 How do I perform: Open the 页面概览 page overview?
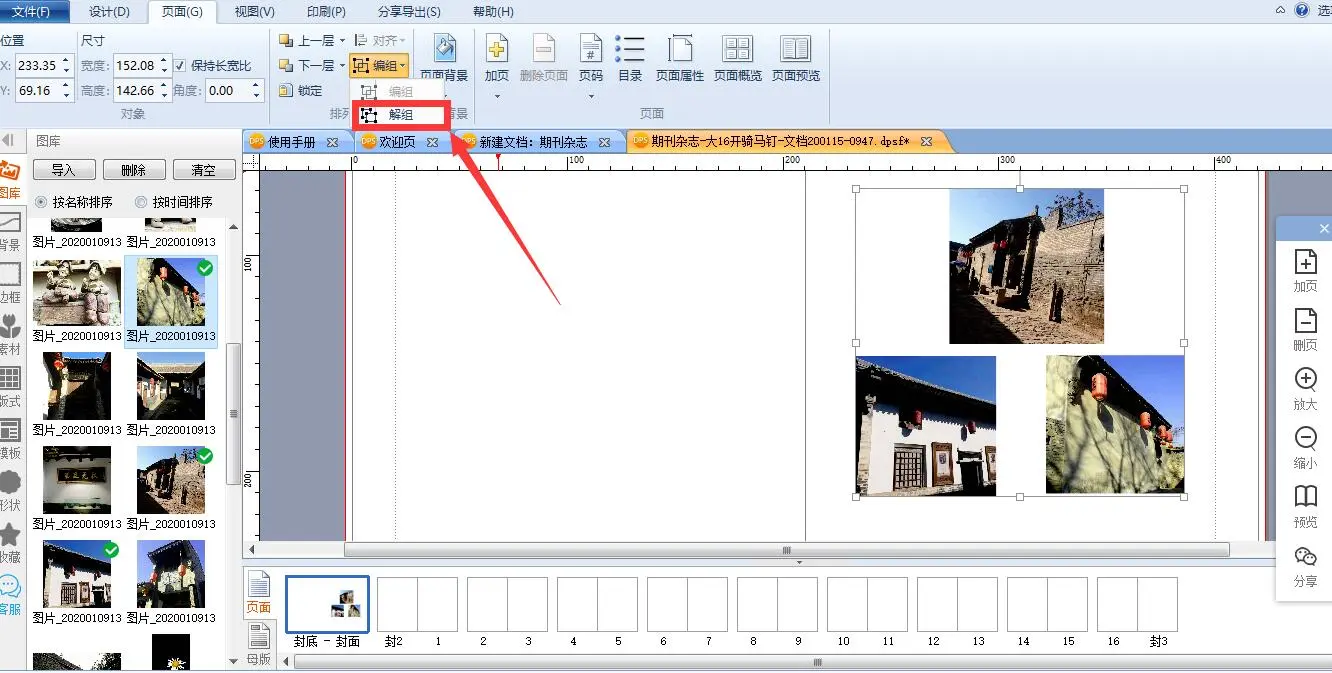738,50
